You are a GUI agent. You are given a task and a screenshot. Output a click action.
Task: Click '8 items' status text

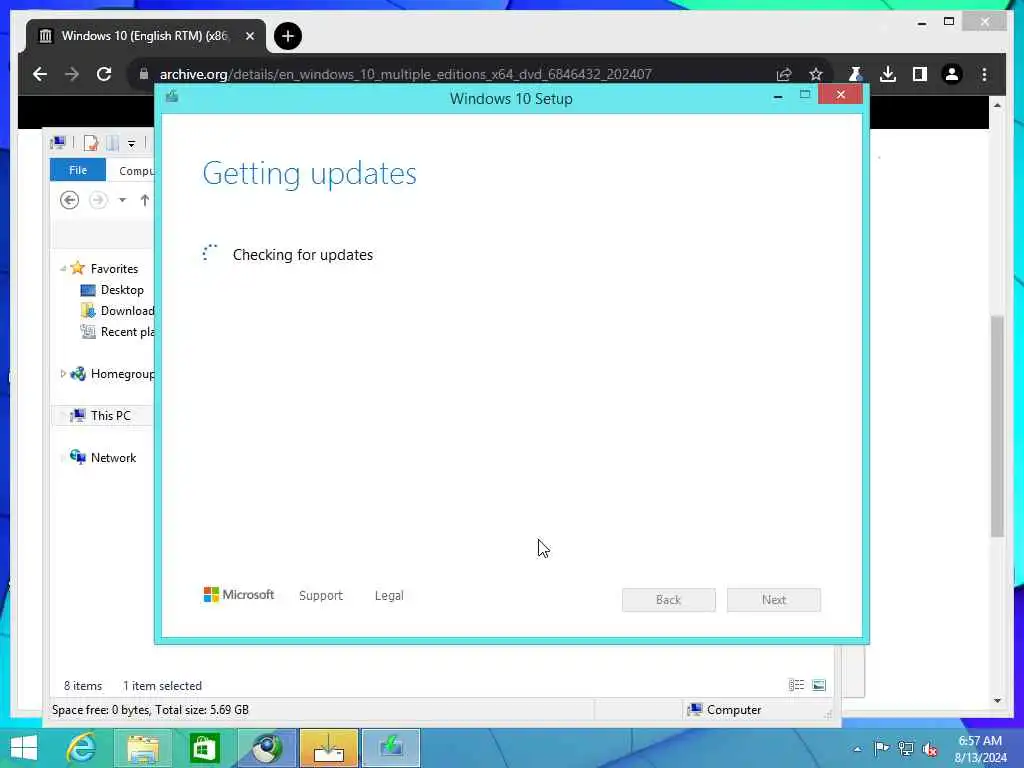point(83,686)
